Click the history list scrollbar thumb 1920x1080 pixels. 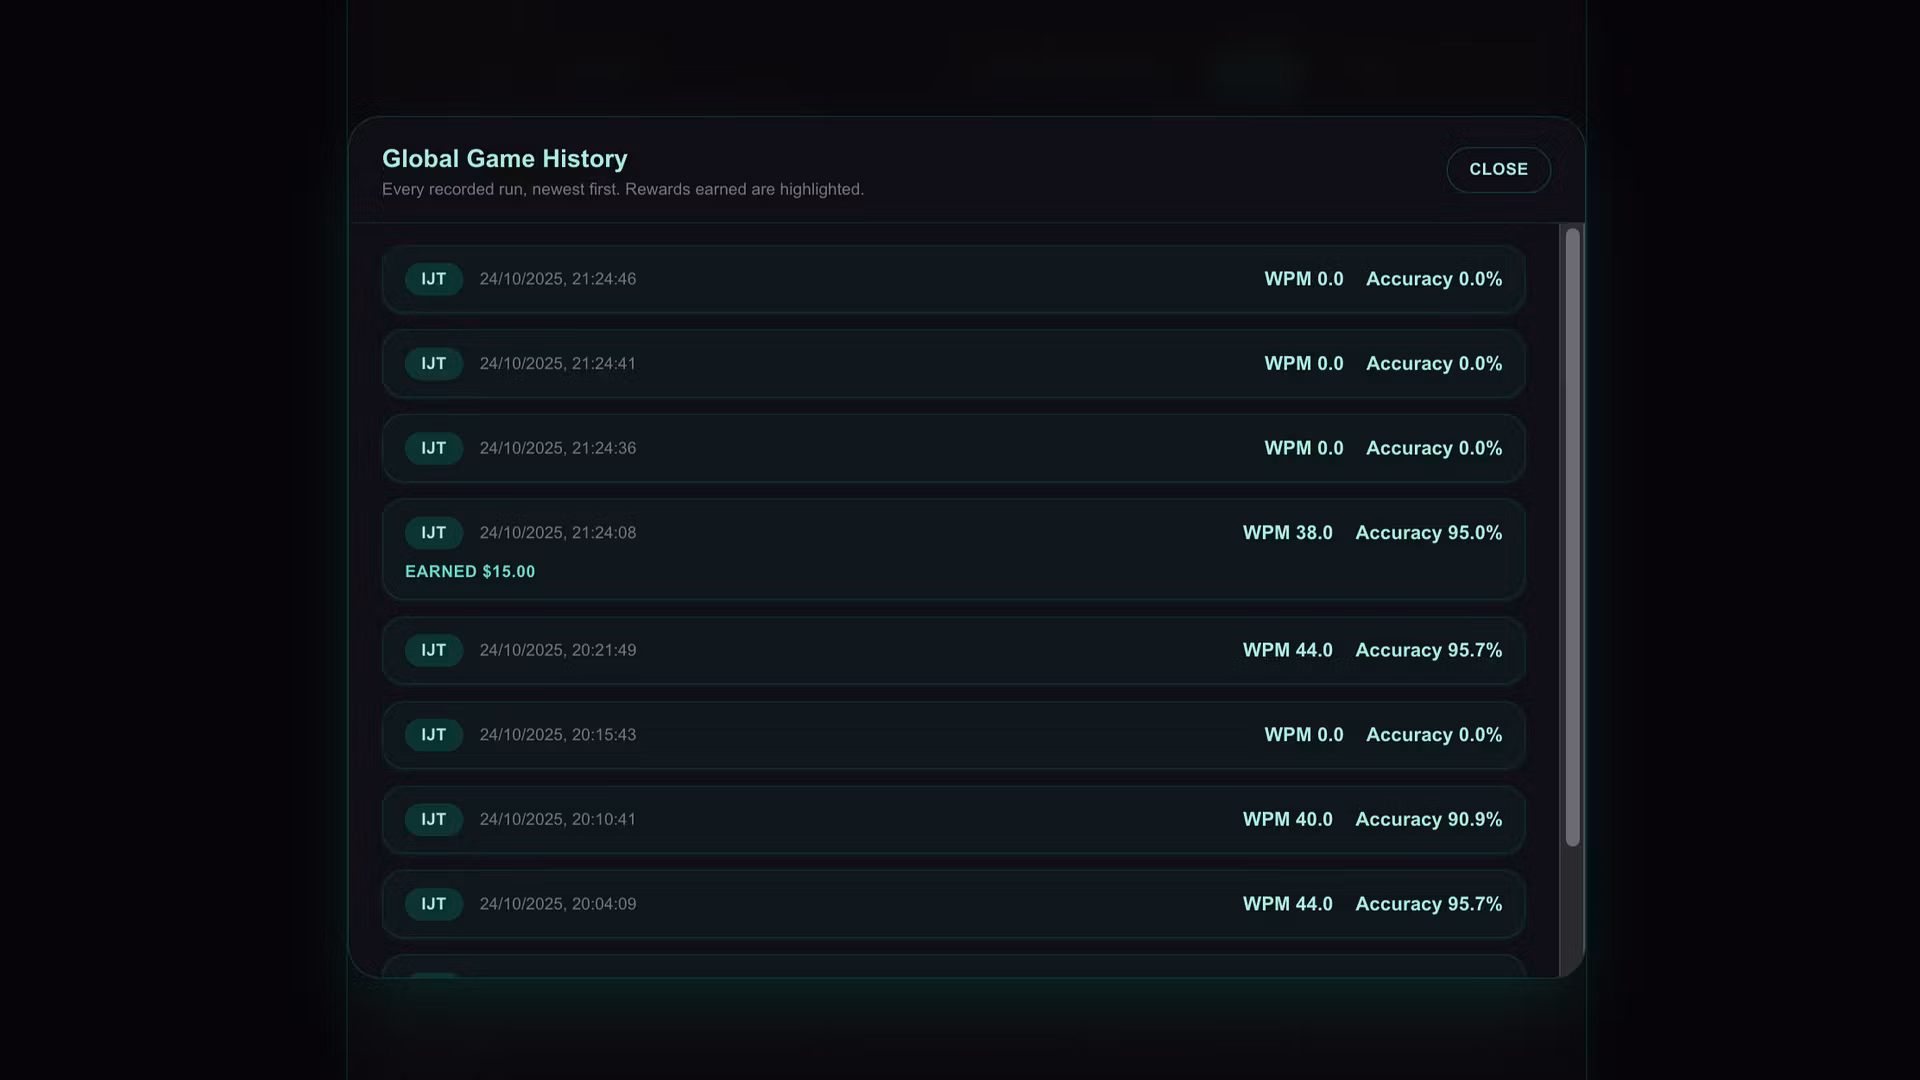coord(1572,536)
